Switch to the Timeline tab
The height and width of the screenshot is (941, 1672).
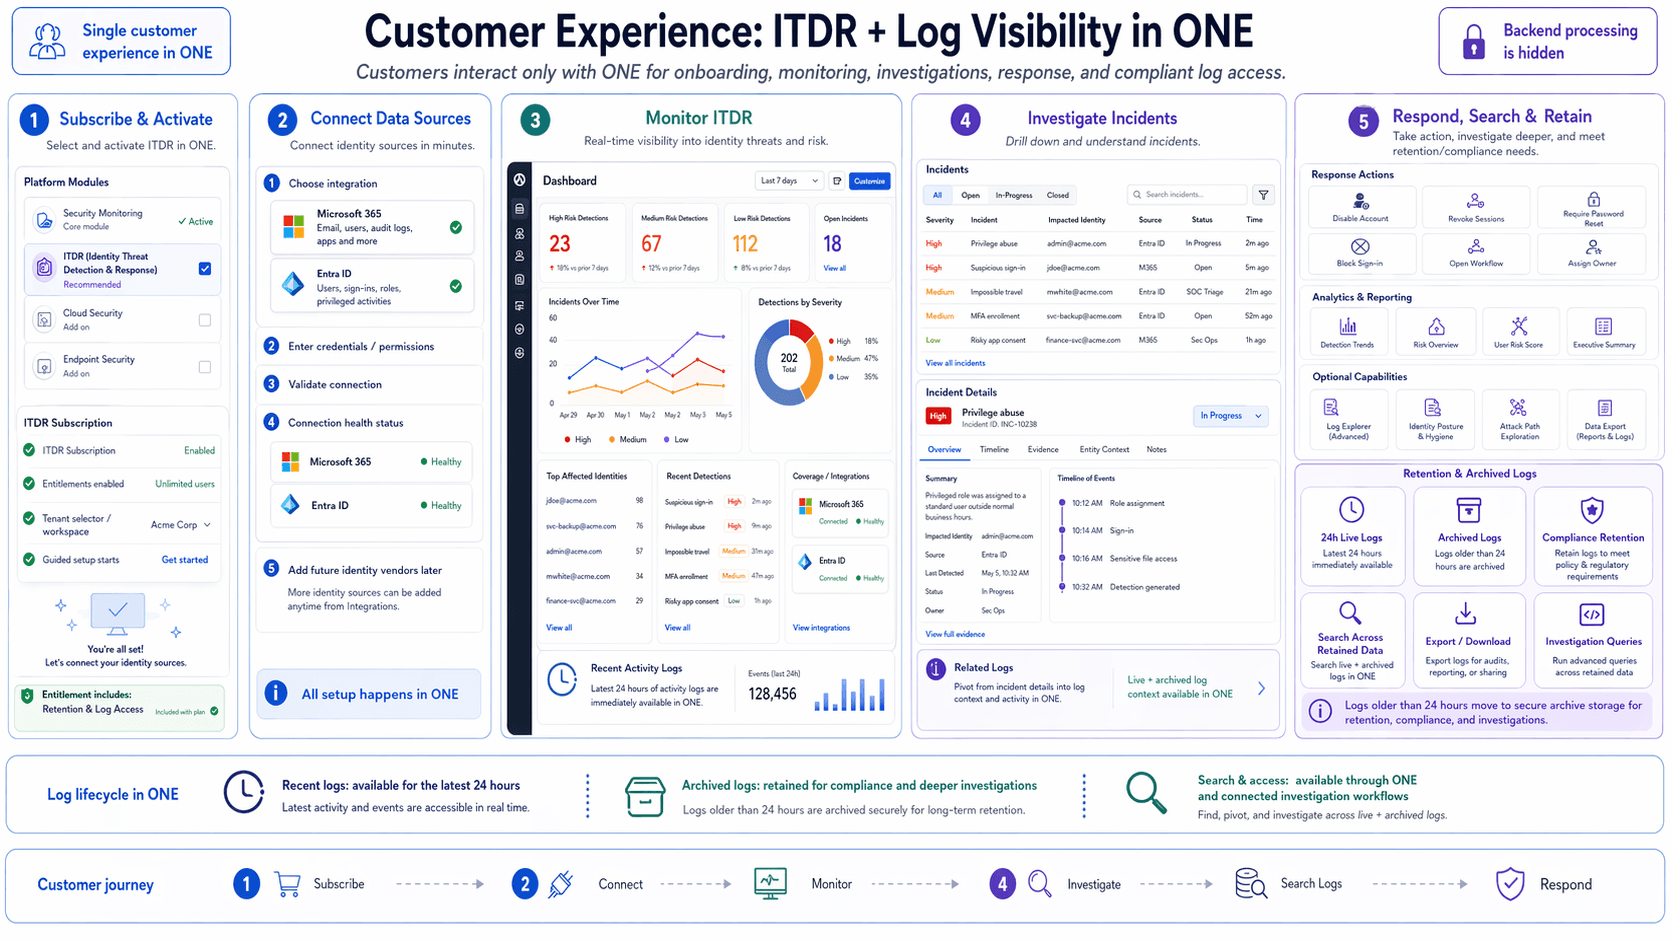994,450
